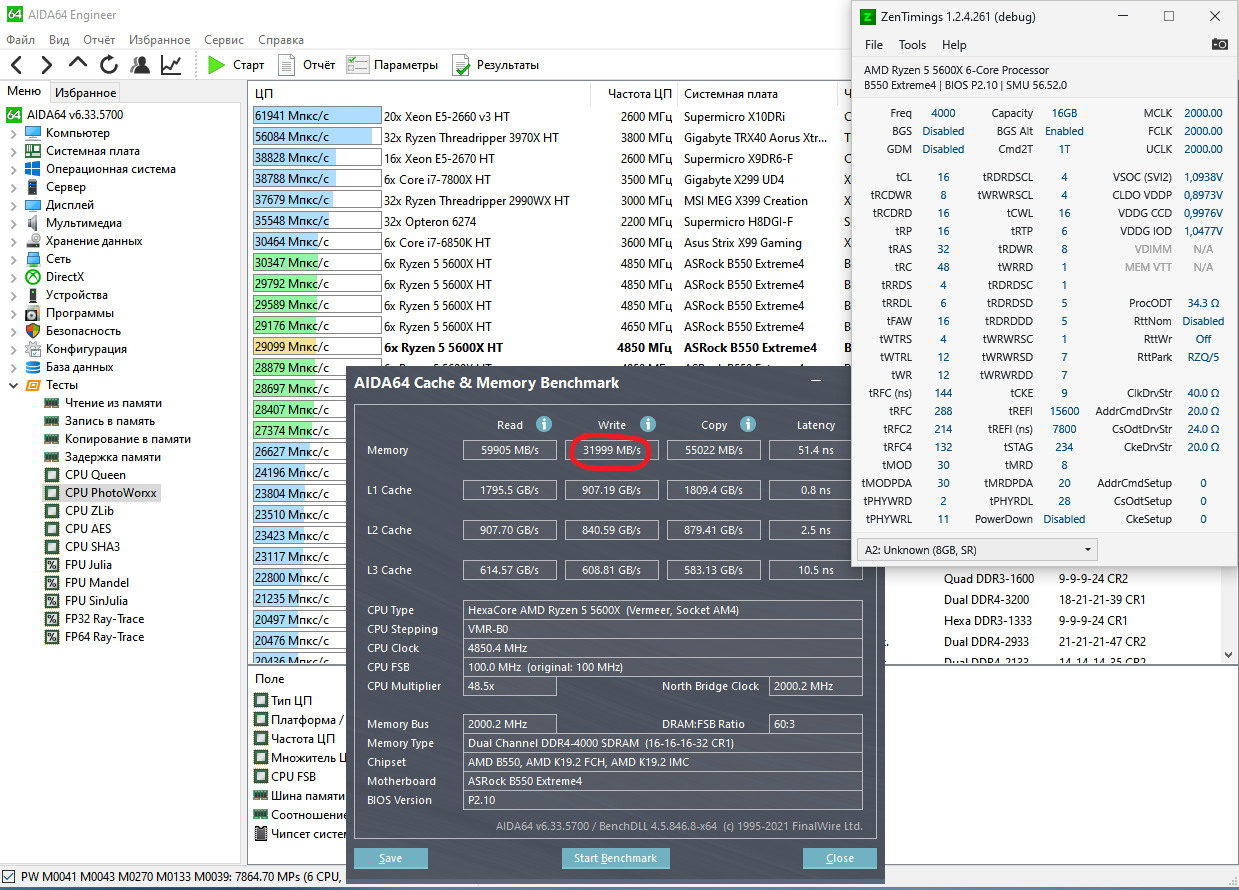Image resolution: width=1239 pixels, height=890 pixels.
Task: Open Параметры in the toolbar
Action: pyautogui.click(x=392, y=65)
